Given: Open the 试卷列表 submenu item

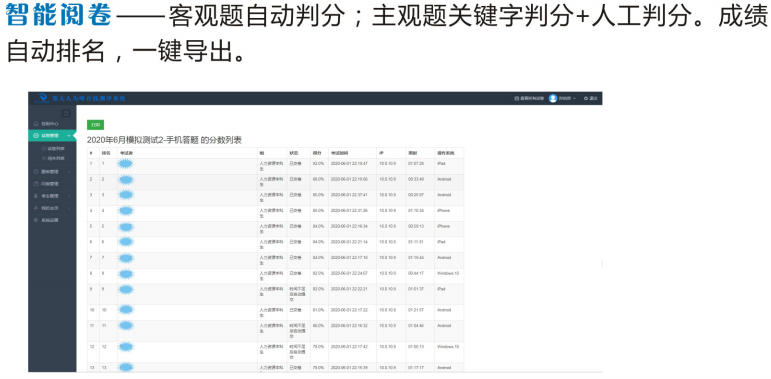Looking at the screenshot, I should (x=53, y=148).
